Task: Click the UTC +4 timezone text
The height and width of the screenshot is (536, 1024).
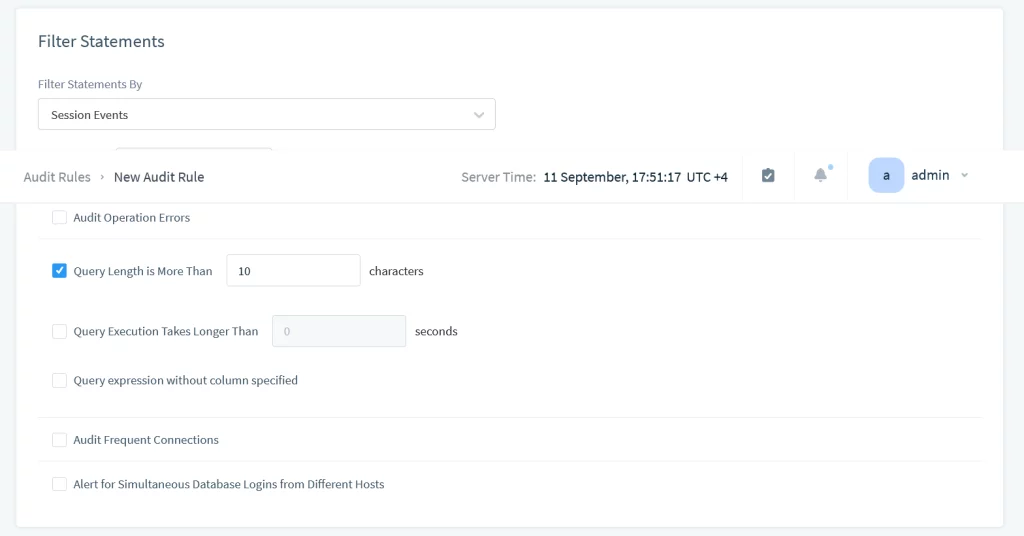Action: [707, 177]
